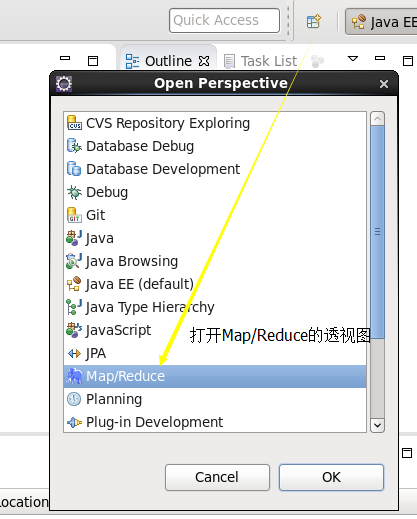The width and height of the screenshot is (417, 519).
Task: Select Java EE (default) entry
Action: (215, 284)
